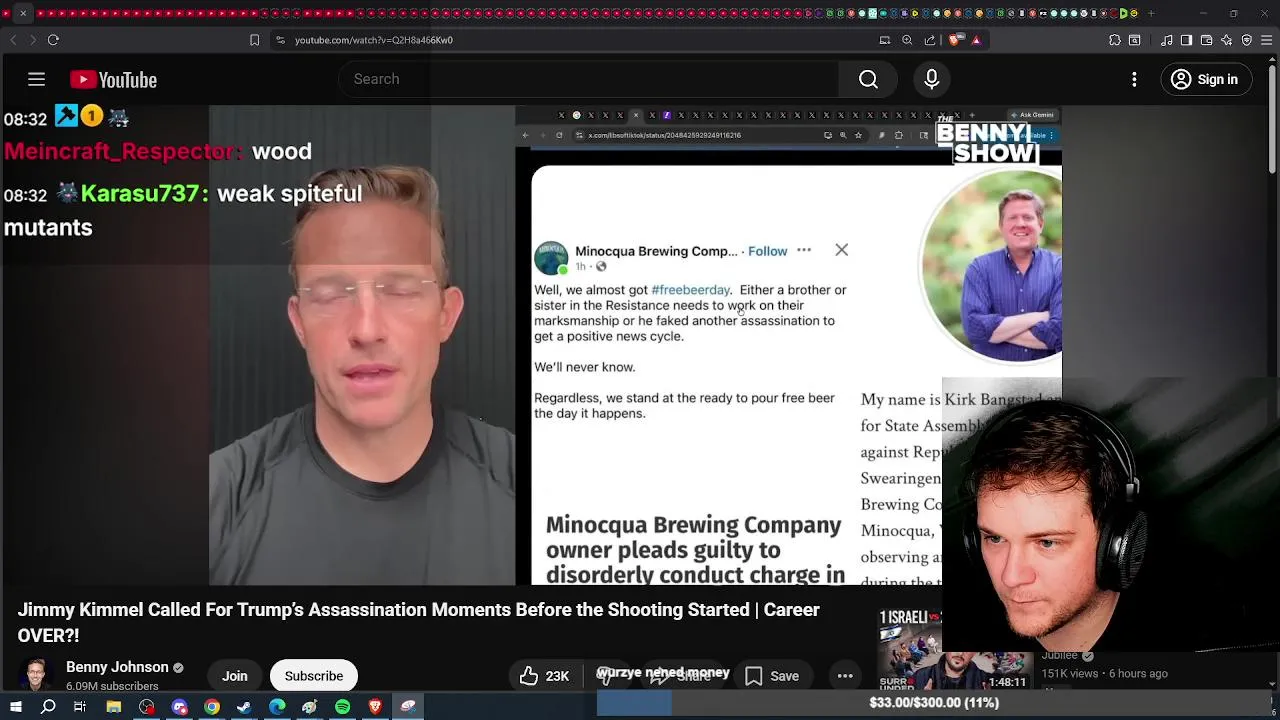Switch to Brave in the taskbar
The width and height of the screenshot is (1280, 720).
click(376, 707)
